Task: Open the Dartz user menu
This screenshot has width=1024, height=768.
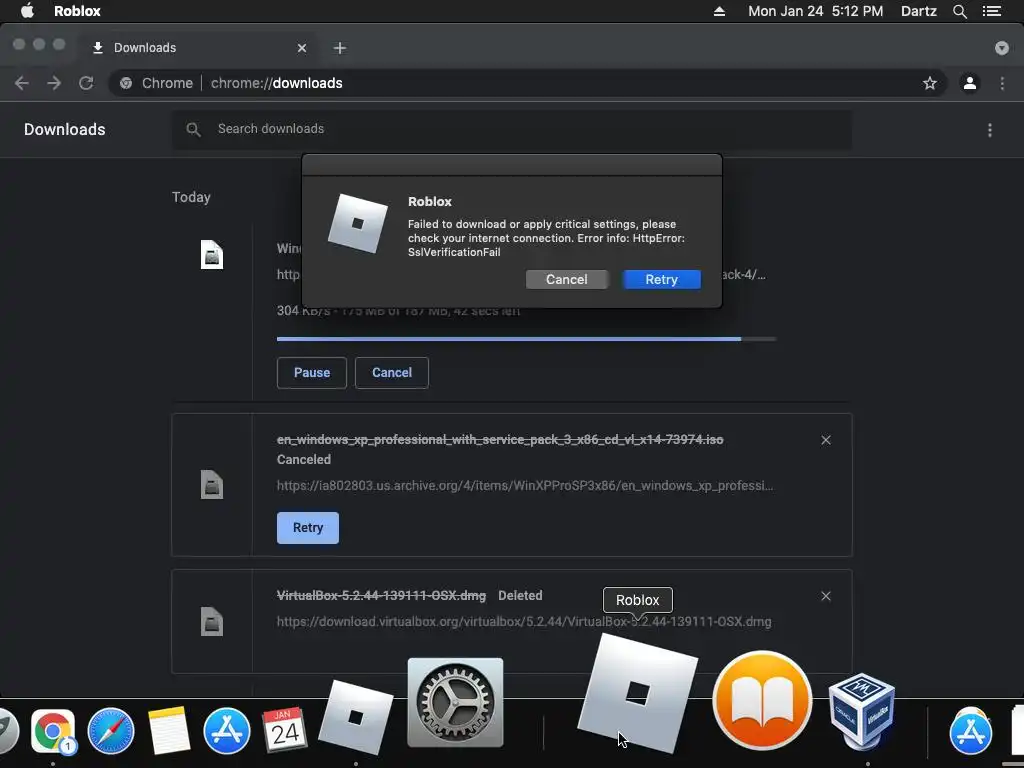Action: 918,11
